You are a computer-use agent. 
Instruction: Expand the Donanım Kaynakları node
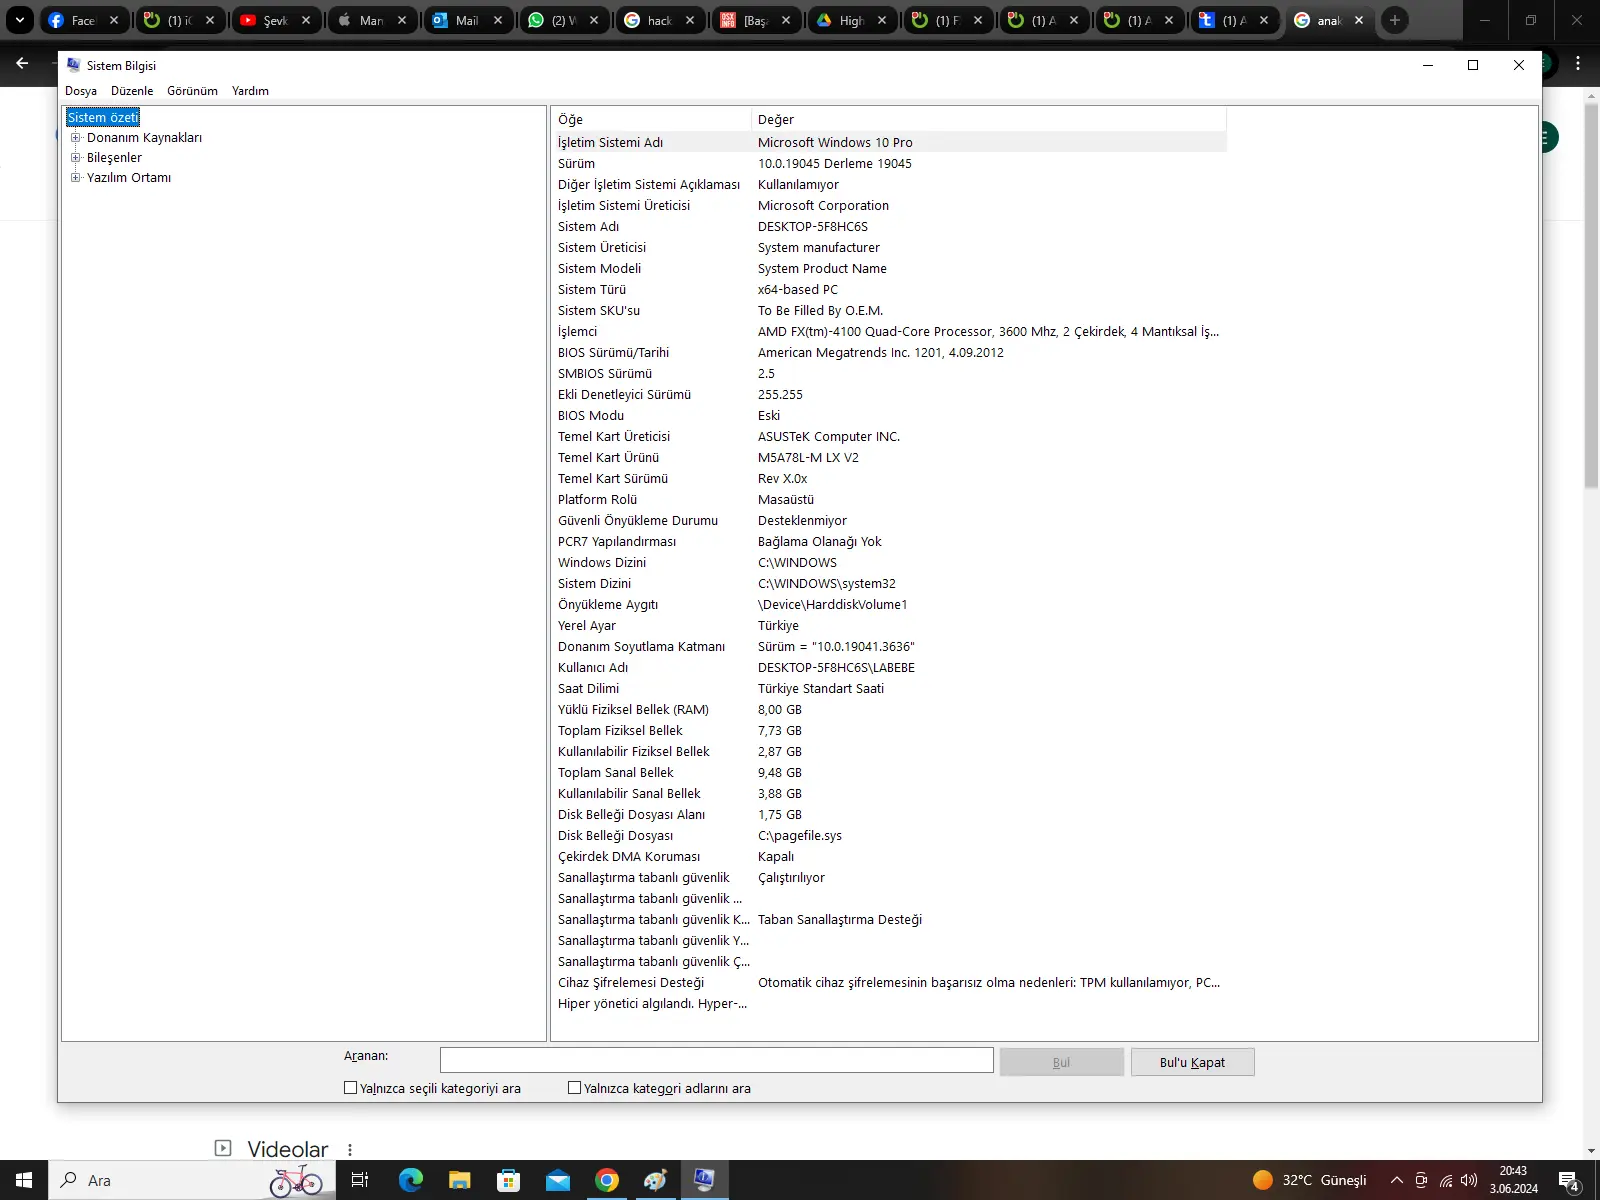click(x=75, y=138)
